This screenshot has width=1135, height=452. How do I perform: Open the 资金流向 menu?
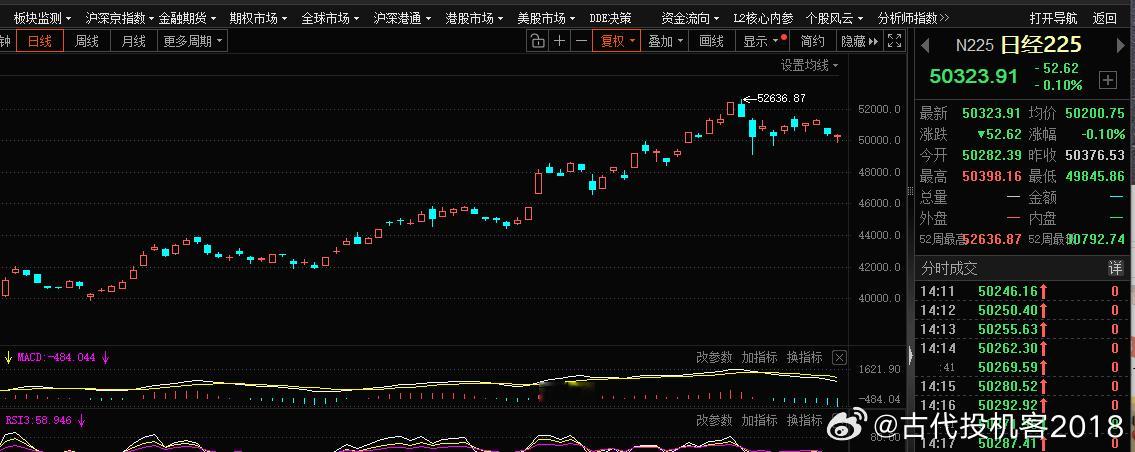(691, 17)
